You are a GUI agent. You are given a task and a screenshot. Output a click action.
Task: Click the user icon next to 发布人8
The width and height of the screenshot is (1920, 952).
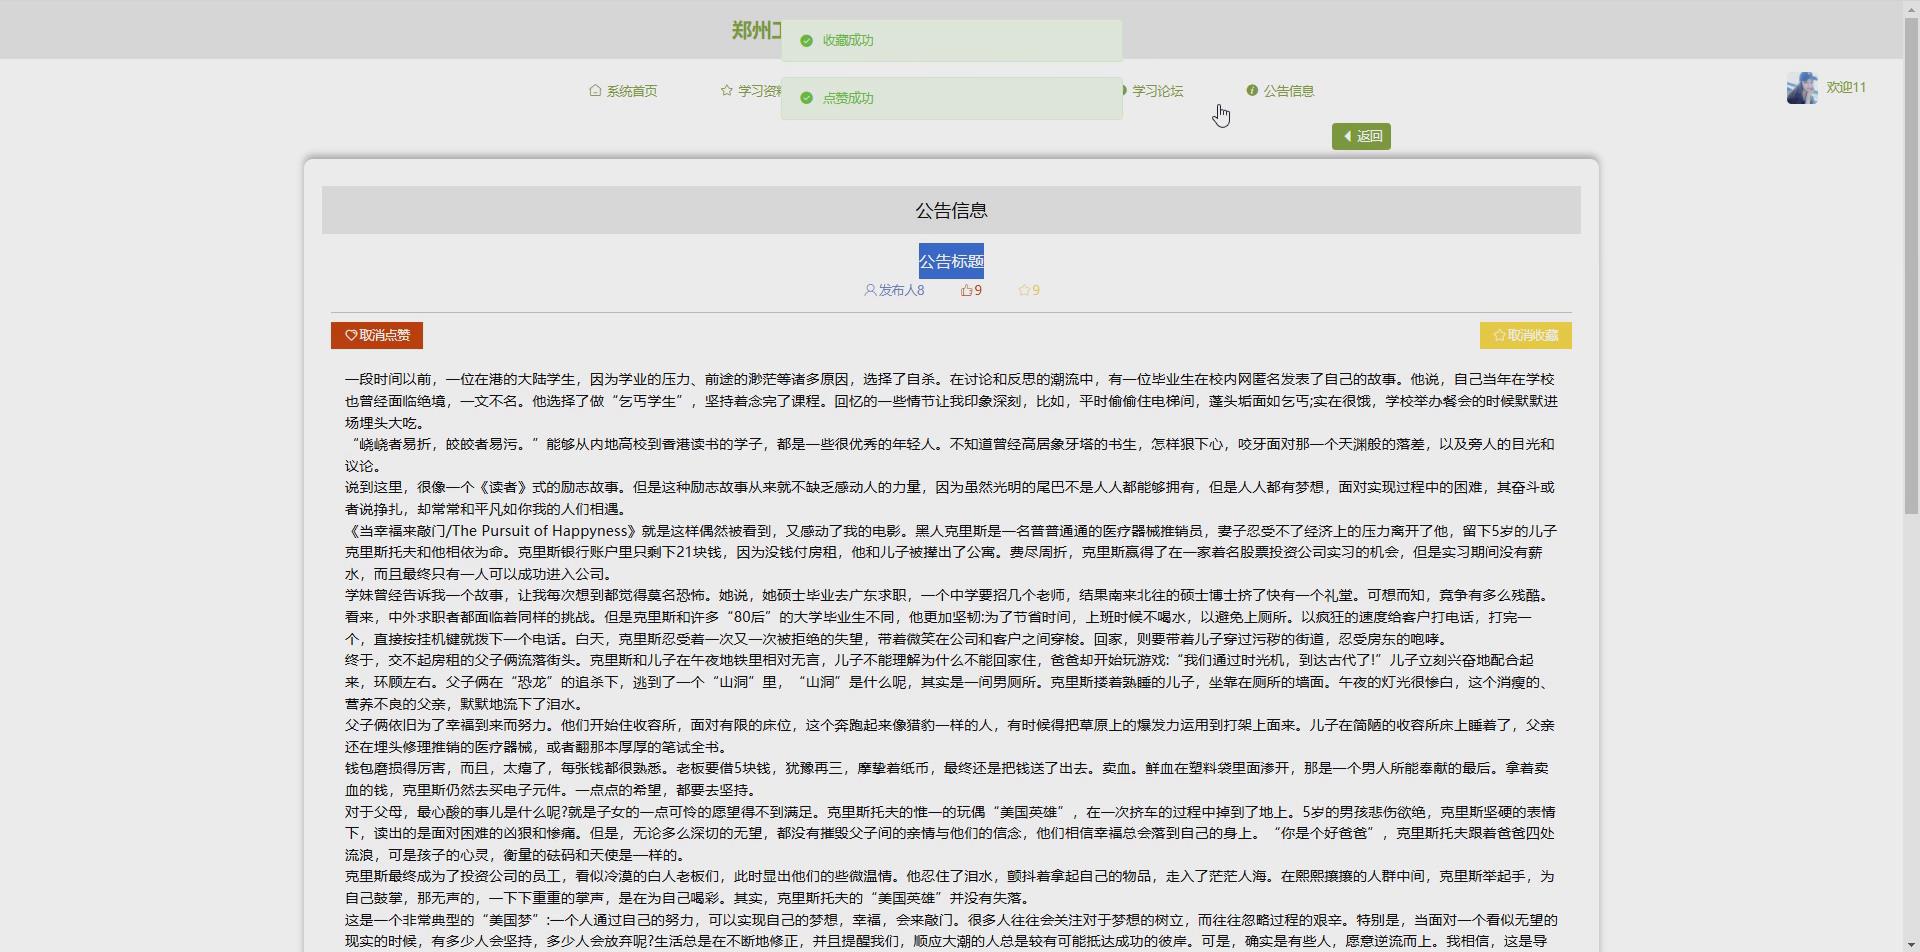[869, 289]
